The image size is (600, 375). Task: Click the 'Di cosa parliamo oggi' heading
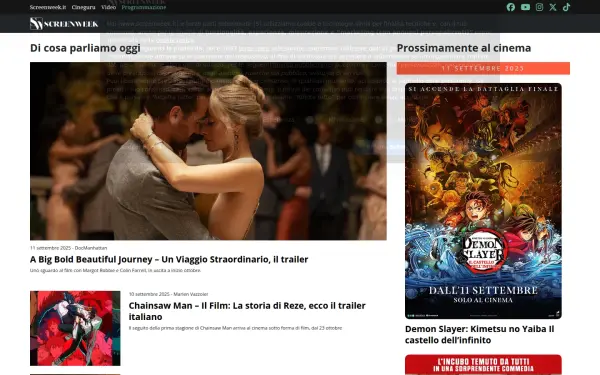point(85,48)
